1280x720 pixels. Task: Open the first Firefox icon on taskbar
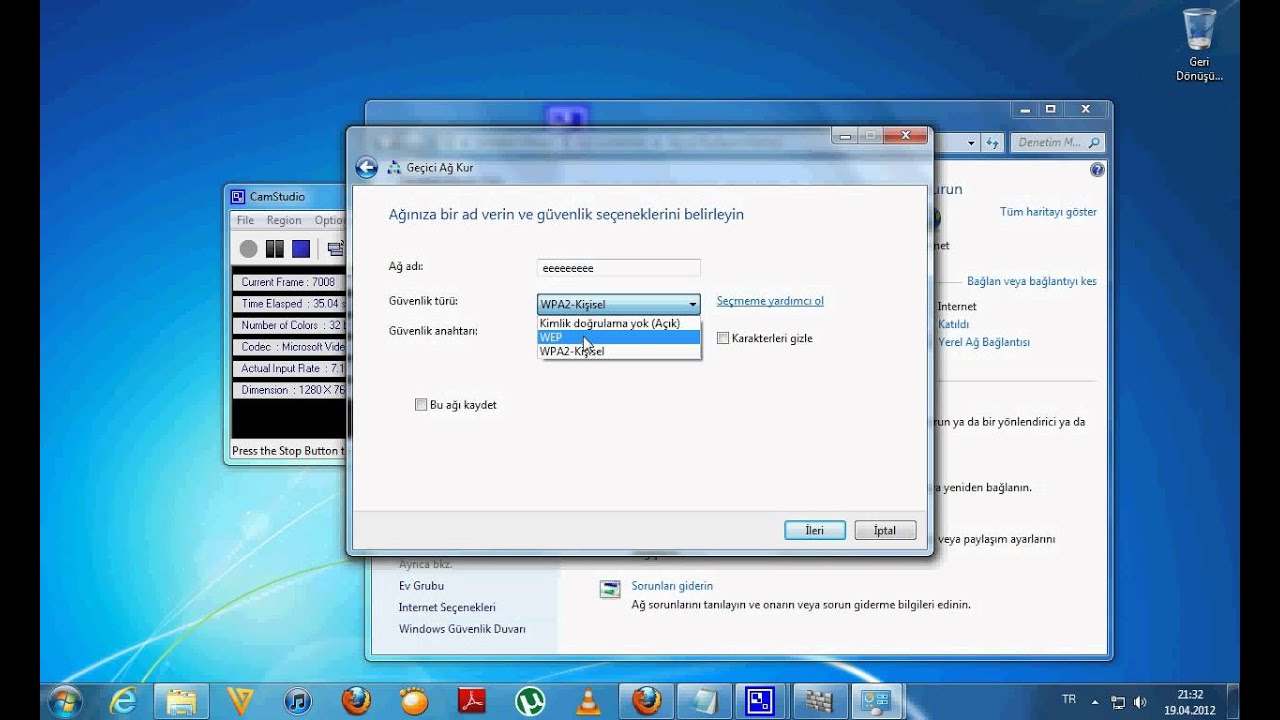(x=356, y=700)
